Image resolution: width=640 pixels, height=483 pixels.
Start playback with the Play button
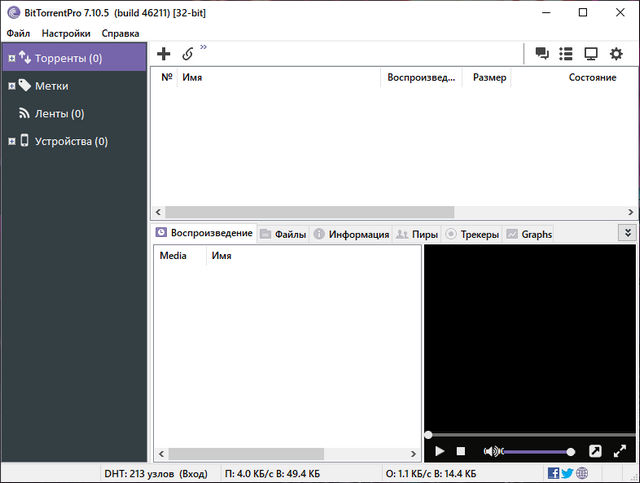pos(440,451)
